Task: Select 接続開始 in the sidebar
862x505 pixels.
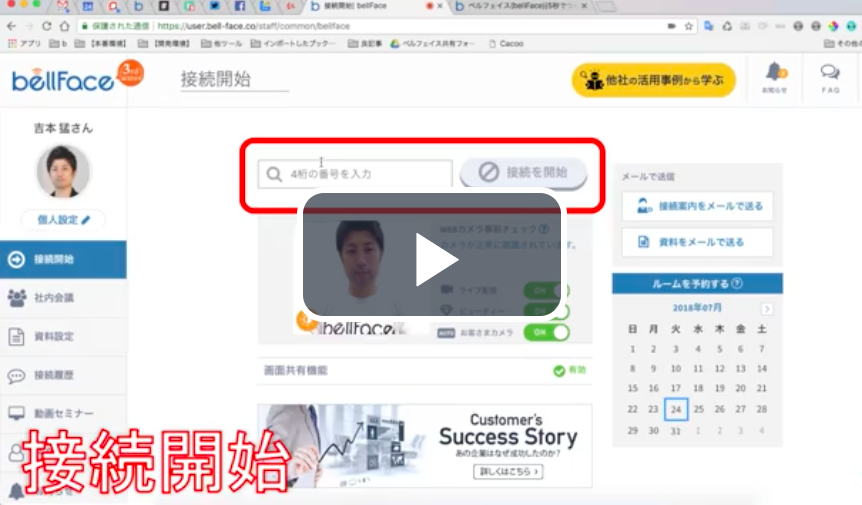Action: pos(63,259)
